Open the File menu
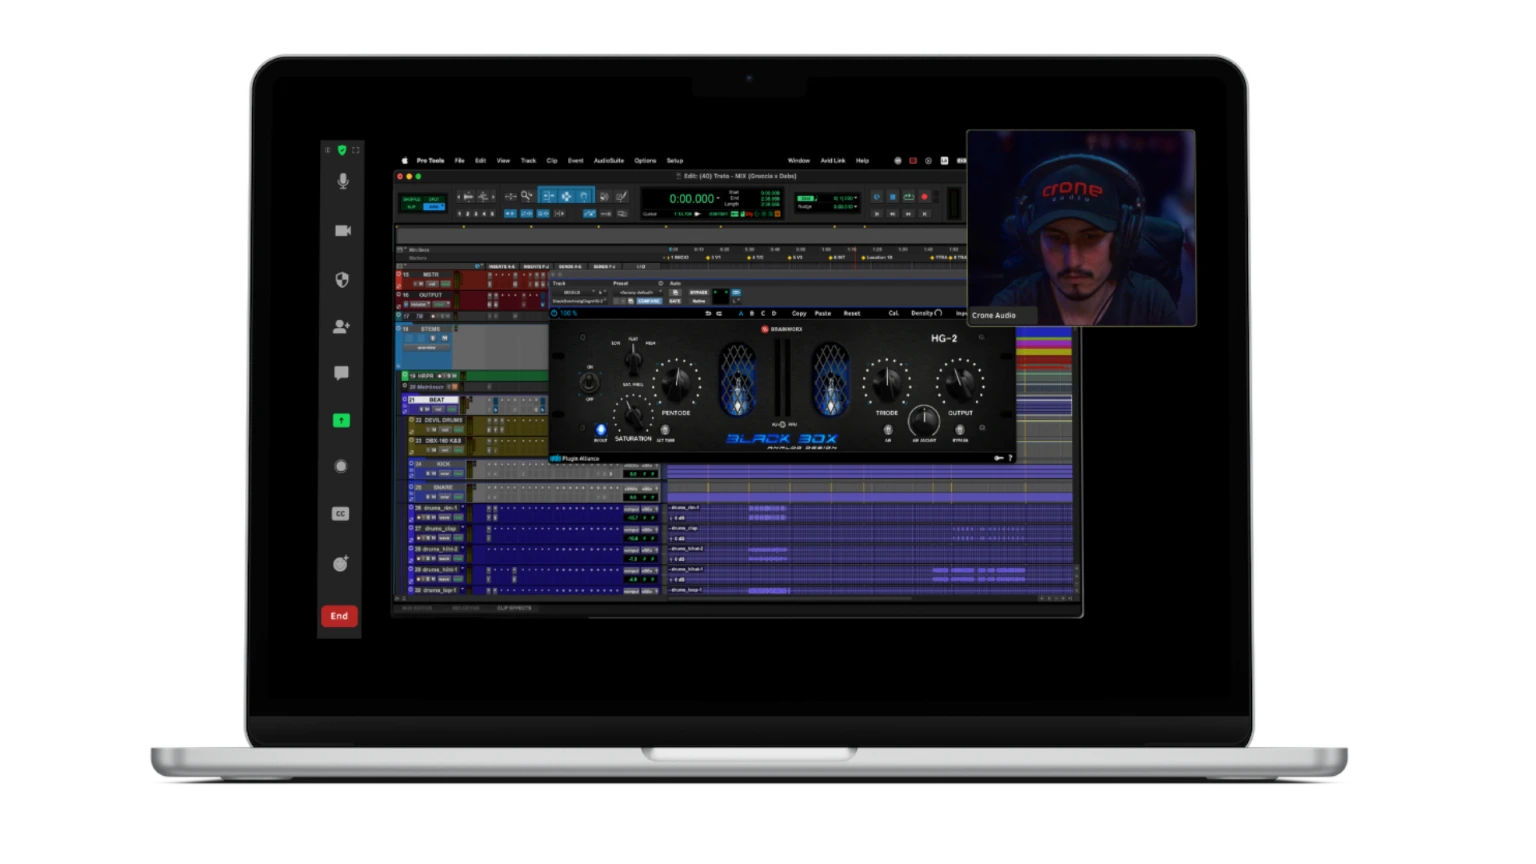The height and width of the screenshot is (864, 1536). click(460, 160)
